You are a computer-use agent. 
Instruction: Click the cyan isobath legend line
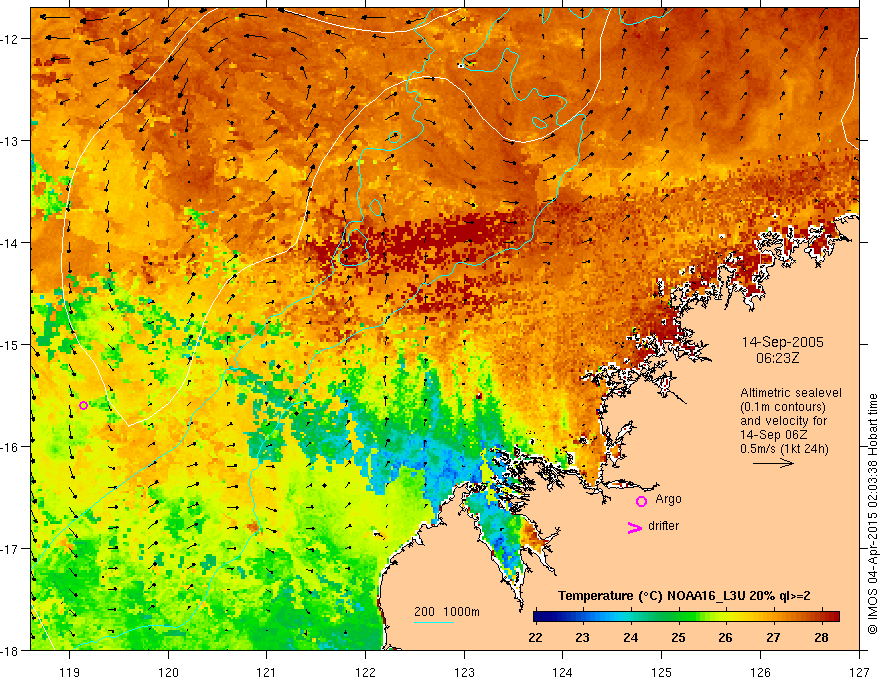point(434,622)
